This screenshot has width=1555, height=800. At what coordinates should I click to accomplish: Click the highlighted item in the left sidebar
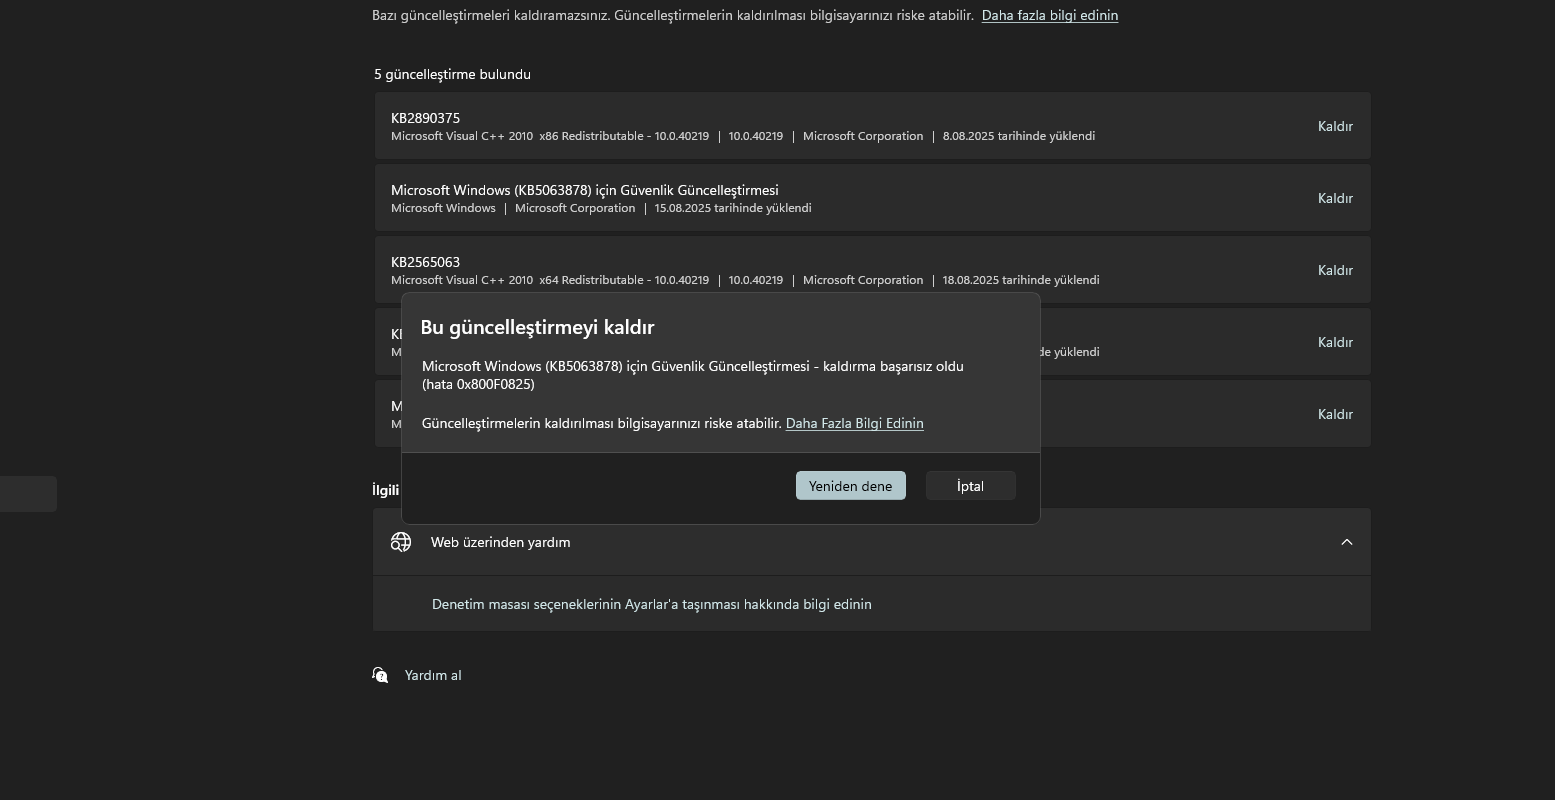tap(28, 494)
